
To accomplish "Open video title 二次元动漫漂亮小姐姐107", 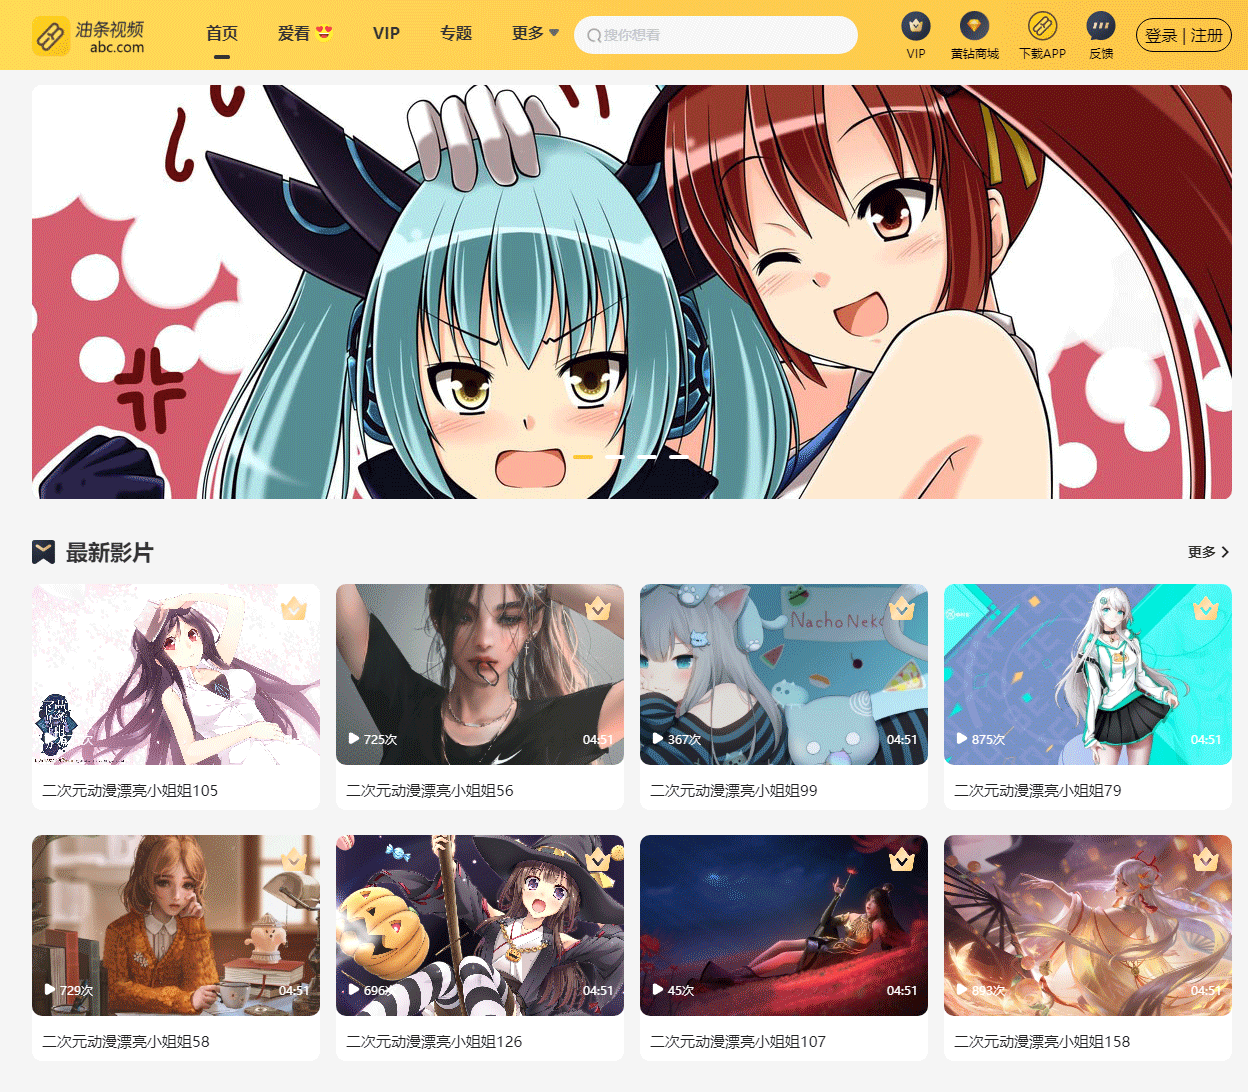I will pos(738,1041).
